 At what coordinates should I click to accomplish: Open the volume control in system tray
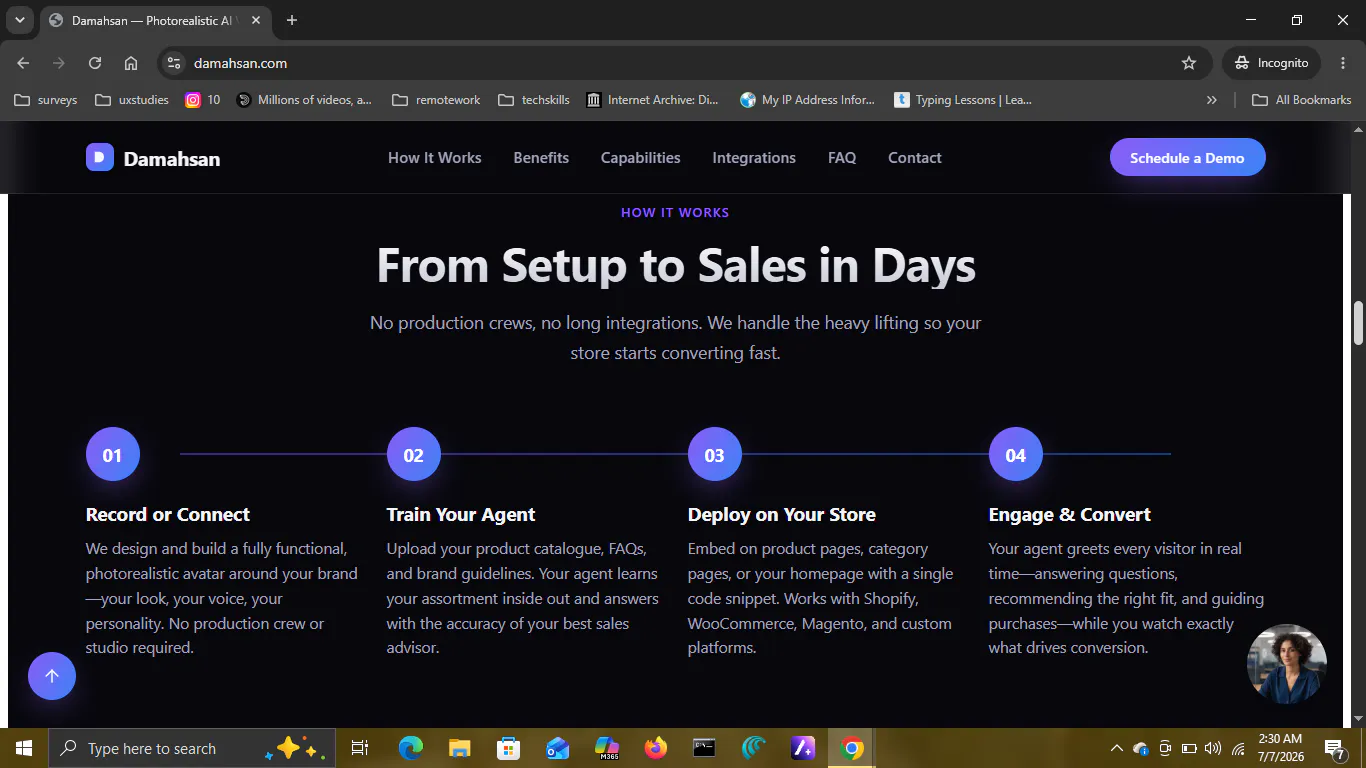[x=1213, y=748]
